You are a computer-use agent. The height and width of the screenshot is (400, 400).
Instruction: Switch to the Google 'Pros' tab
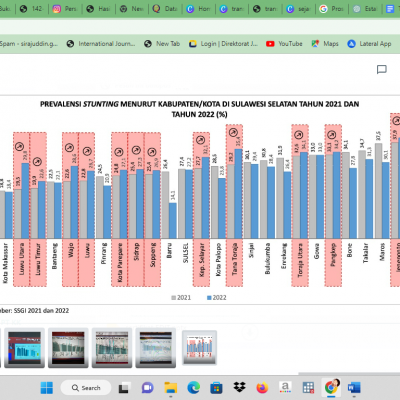point(332,9)
